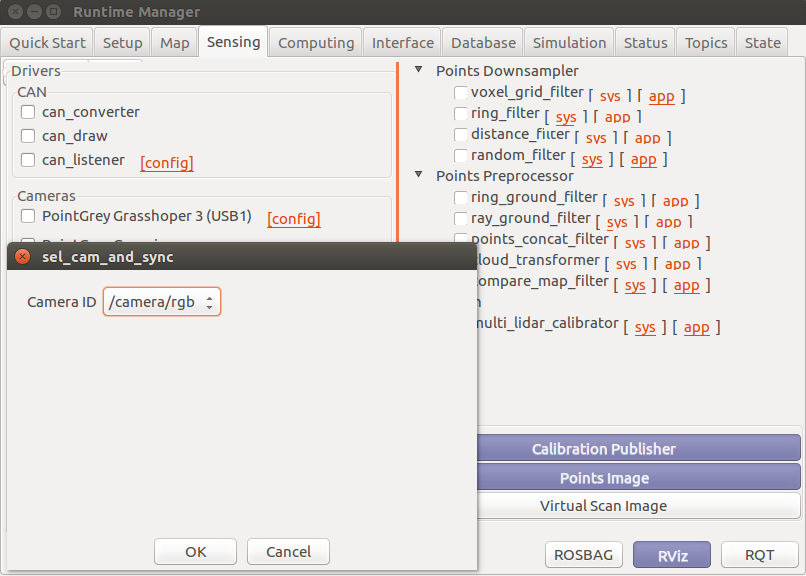The image size is (806, 576).
Task: Open config for PointGrey Grasshoper 3
Action: [x=294, y=218]
